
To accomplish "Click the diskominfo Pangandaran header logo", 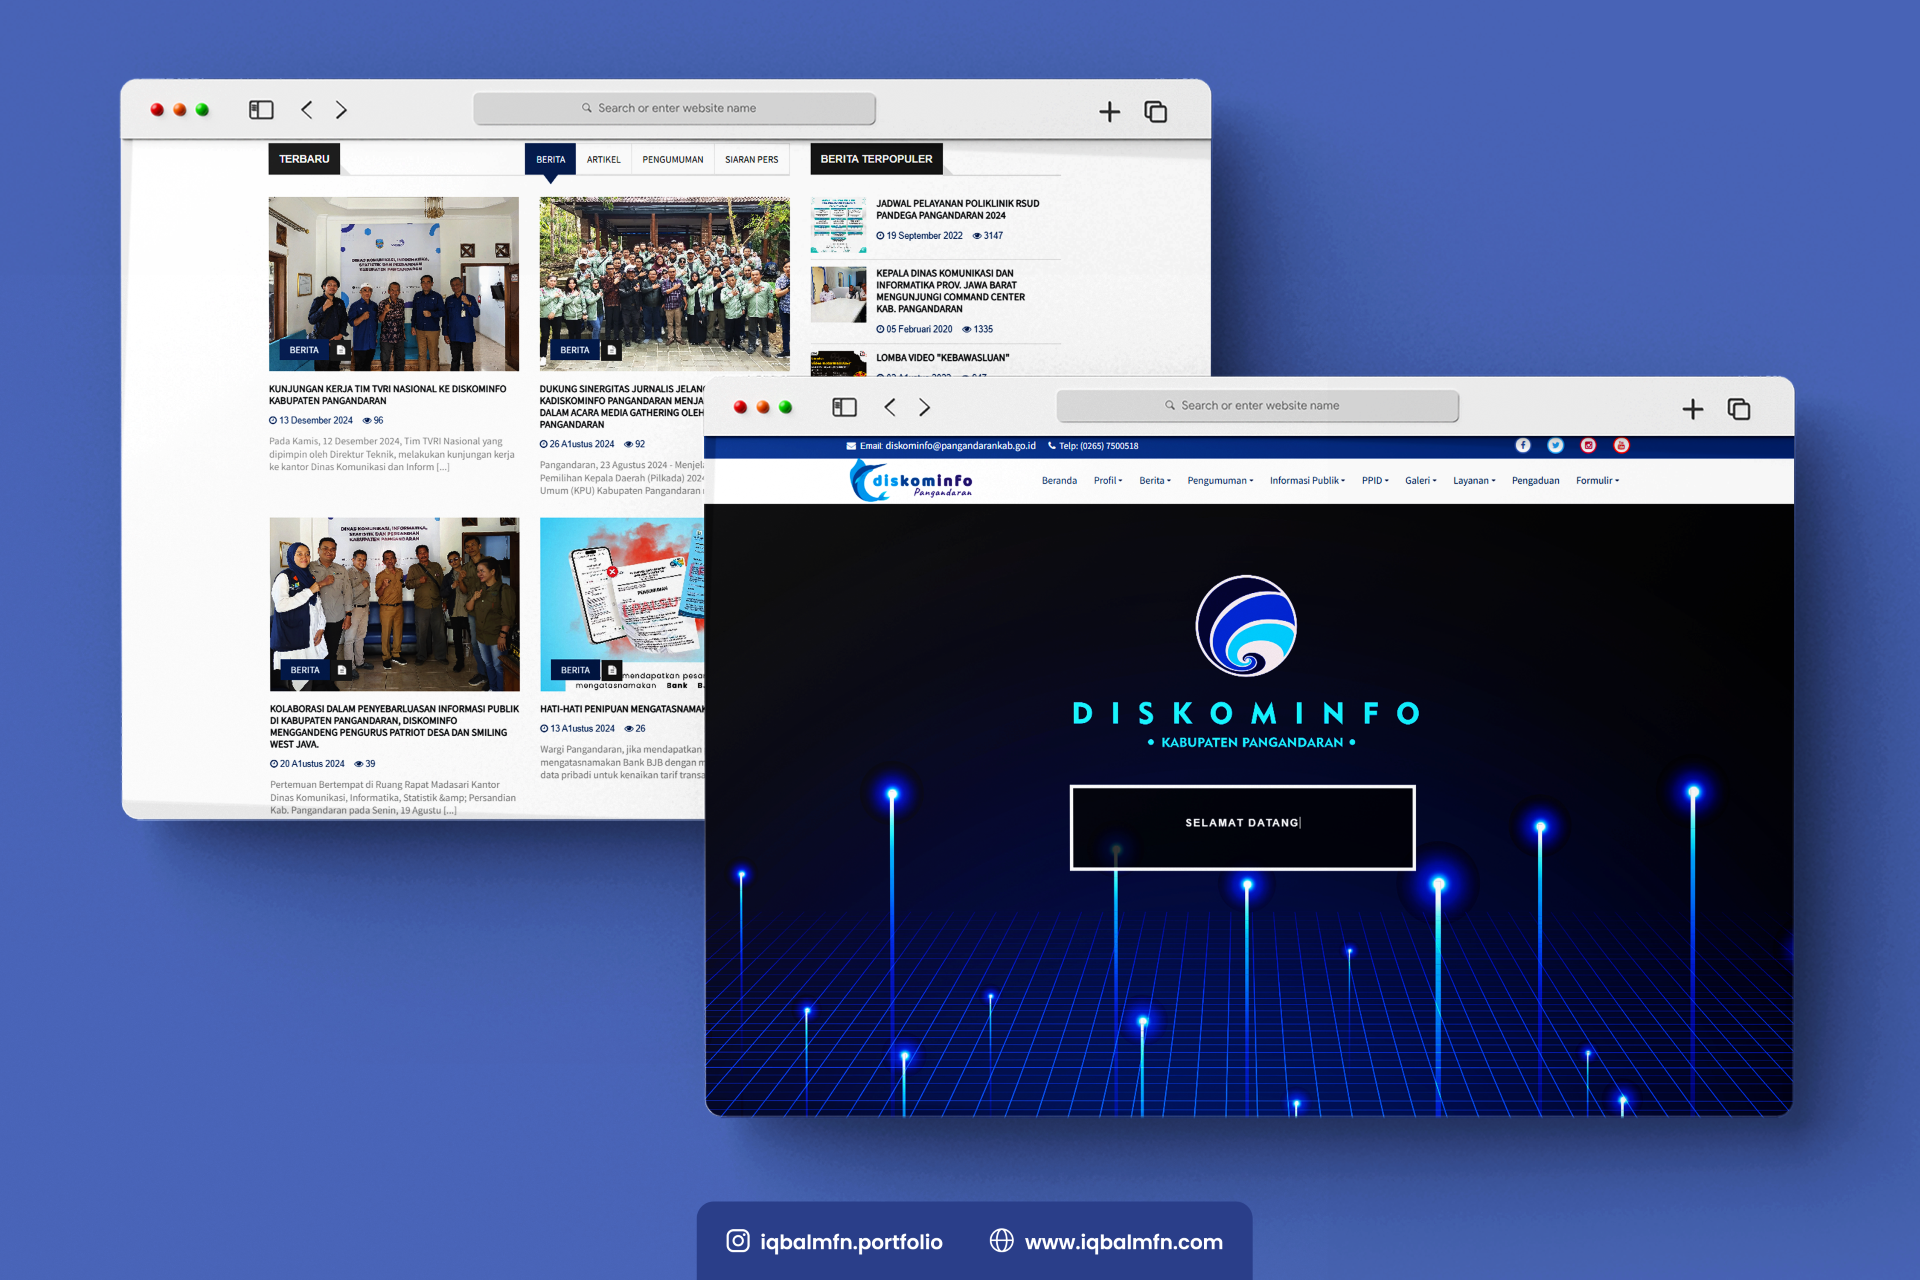I will tap(911, 481).
